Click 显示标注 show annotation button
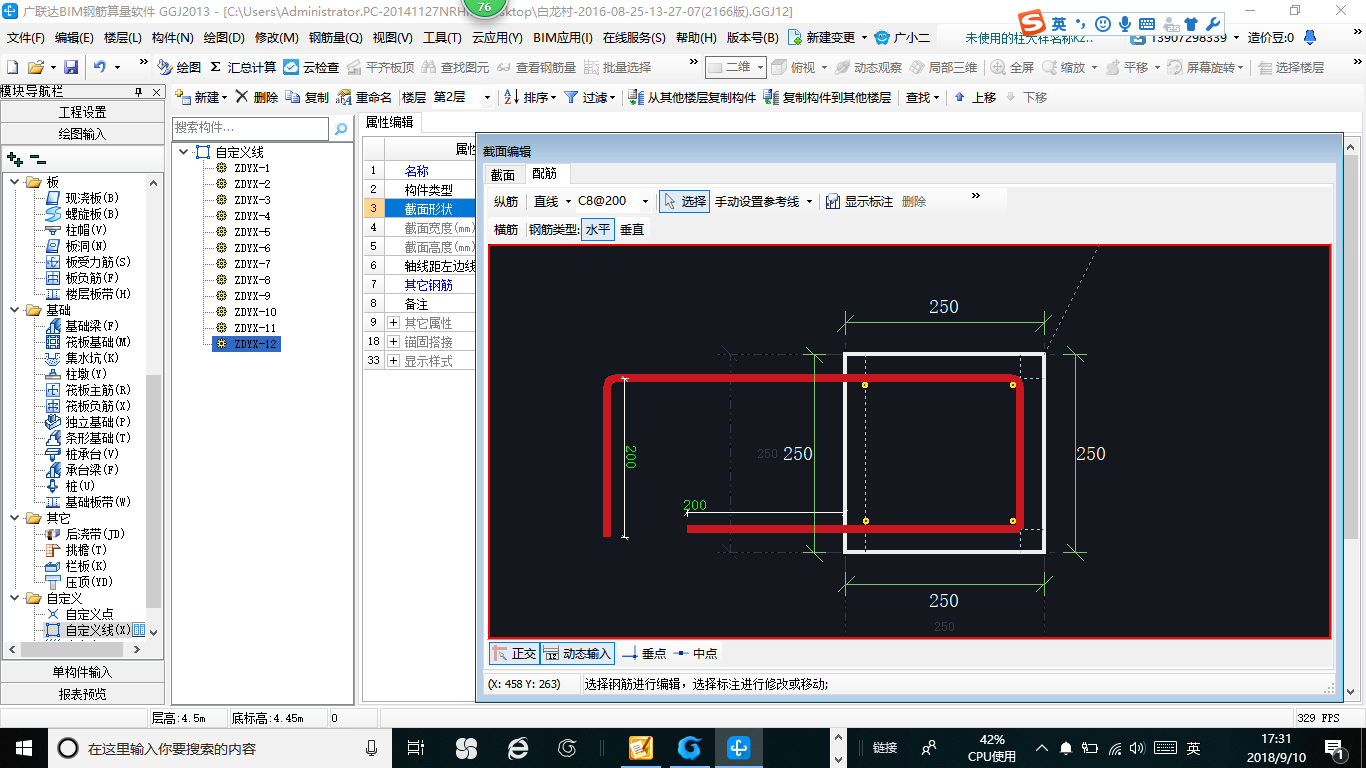Image resolution: width=1366 pixels, height=768 pixels. coord(859,201)
